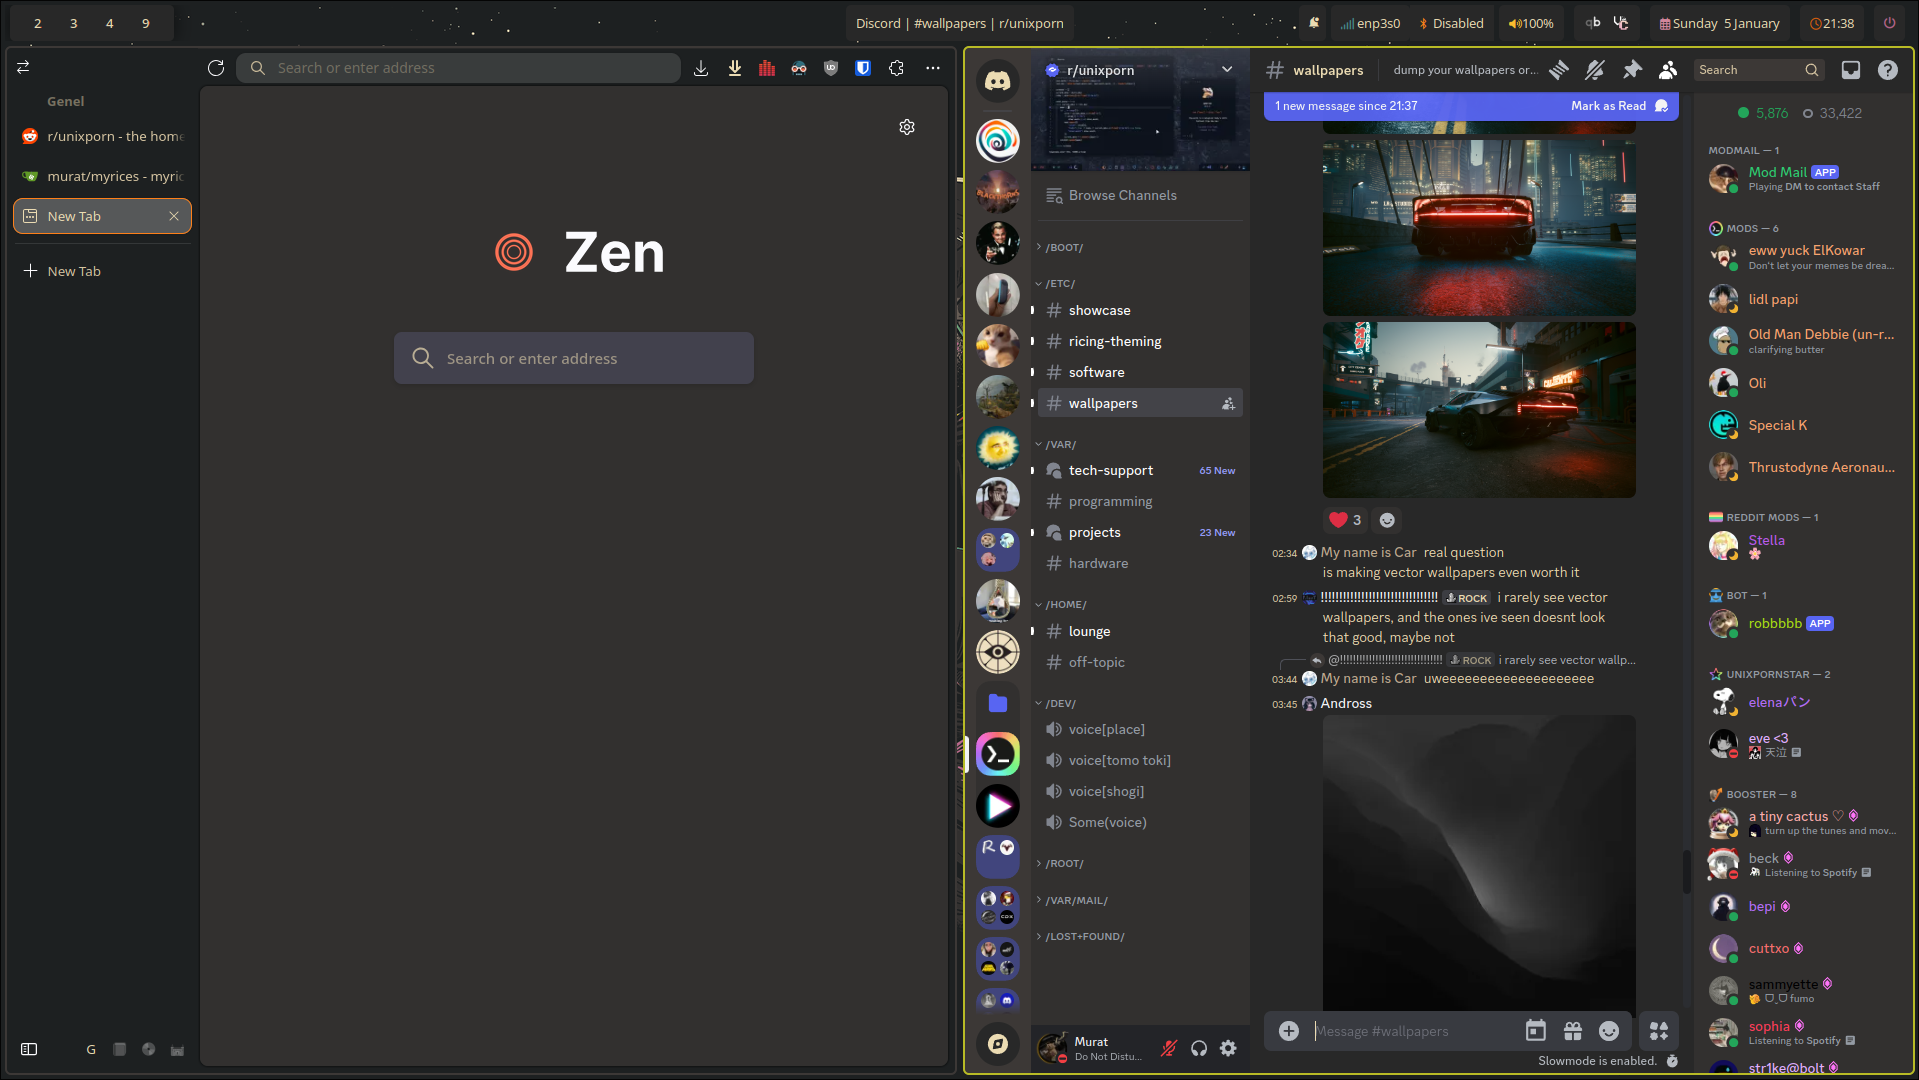Open the extensions puzzle icon in Zen

point(896,68)
